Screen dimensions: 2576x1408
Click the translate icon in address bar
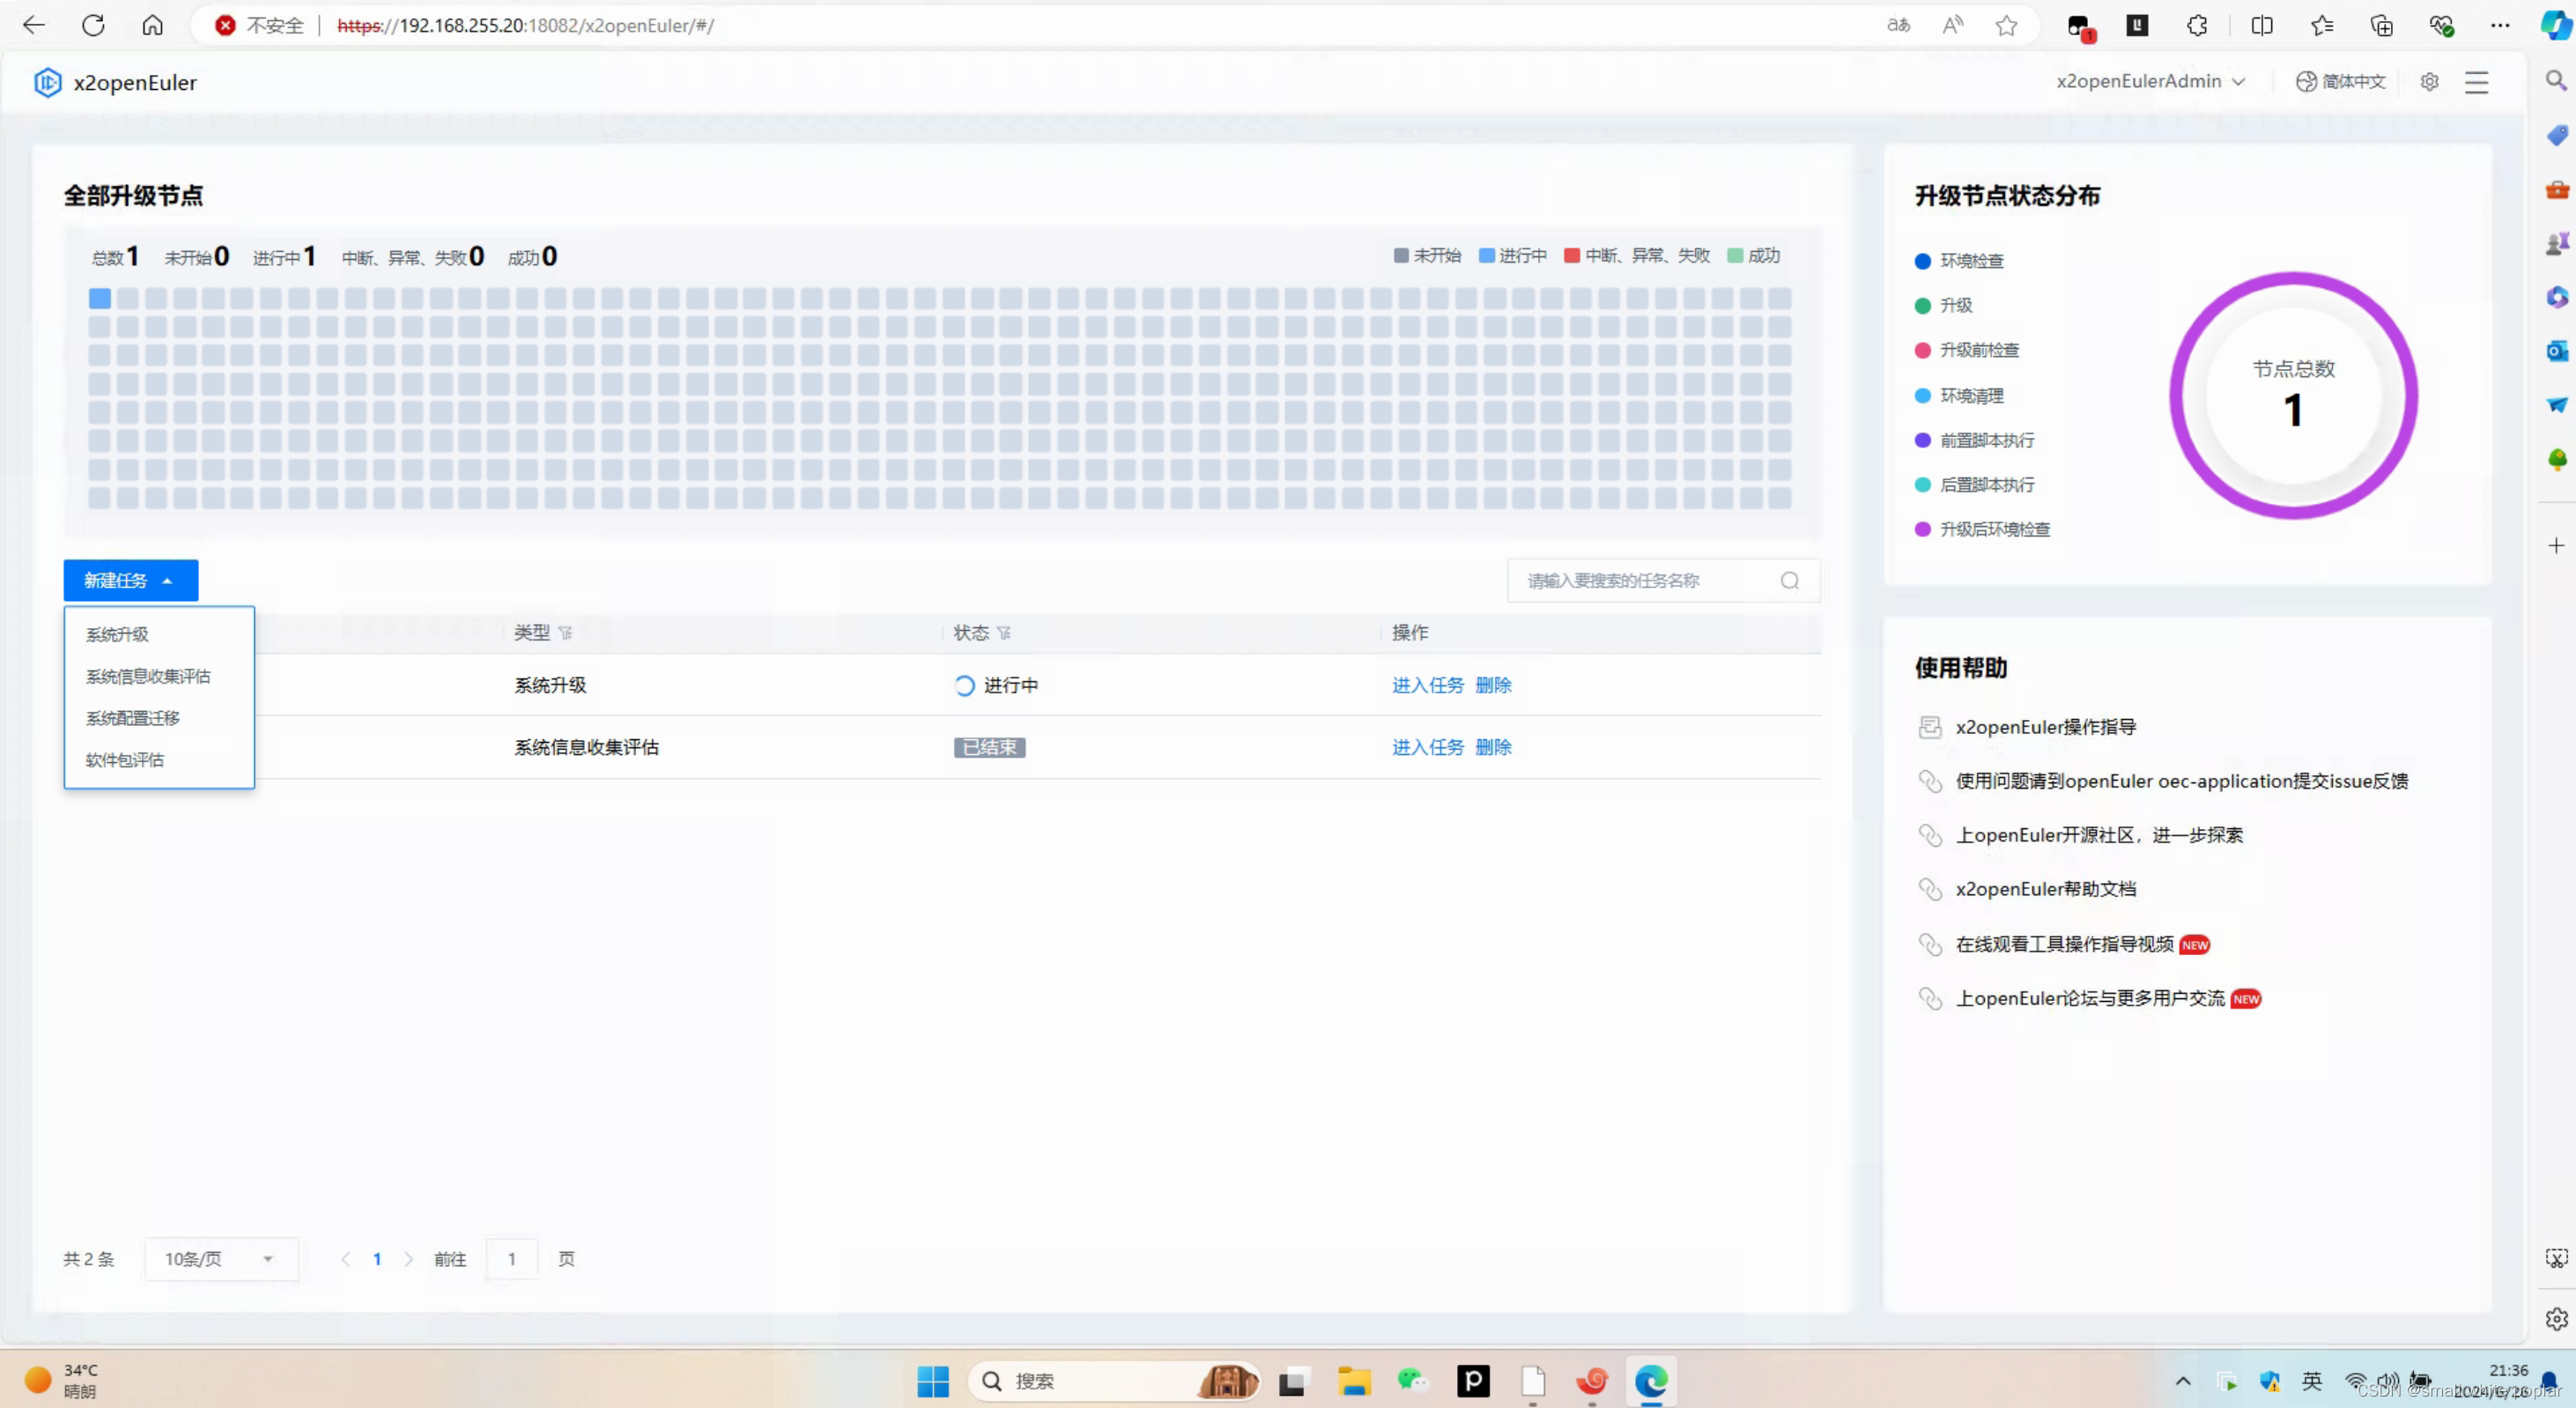point(1898,25)
